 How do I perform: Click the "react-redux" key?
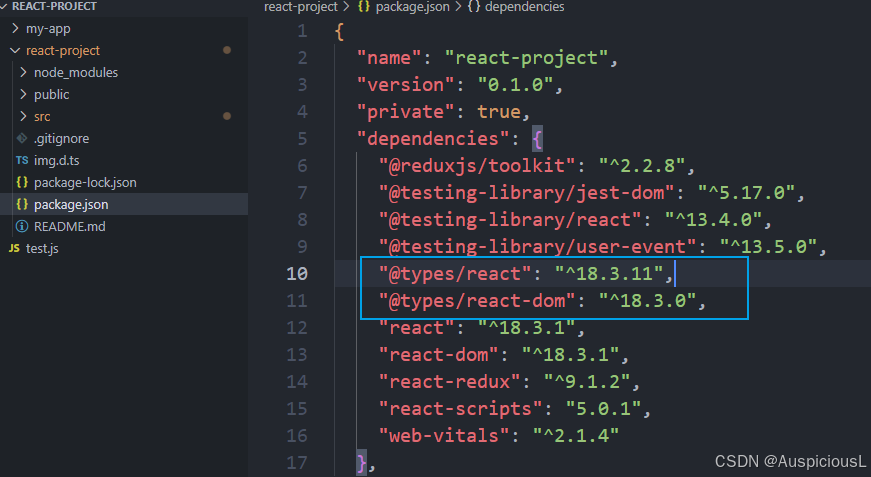(449, 381)
